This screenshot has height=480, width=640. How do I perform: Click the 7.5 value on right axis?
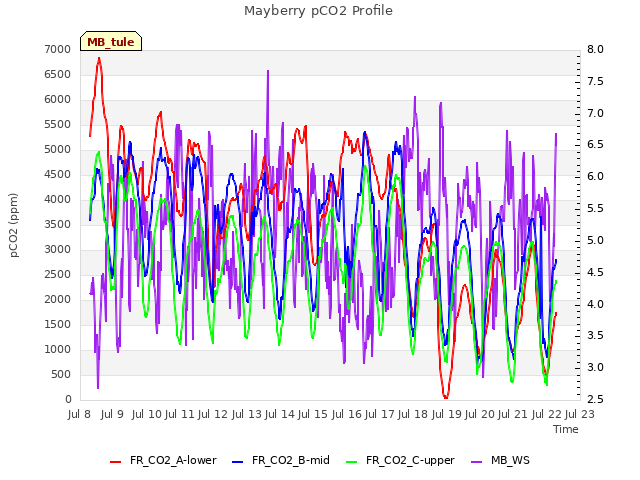pos(595,81)
